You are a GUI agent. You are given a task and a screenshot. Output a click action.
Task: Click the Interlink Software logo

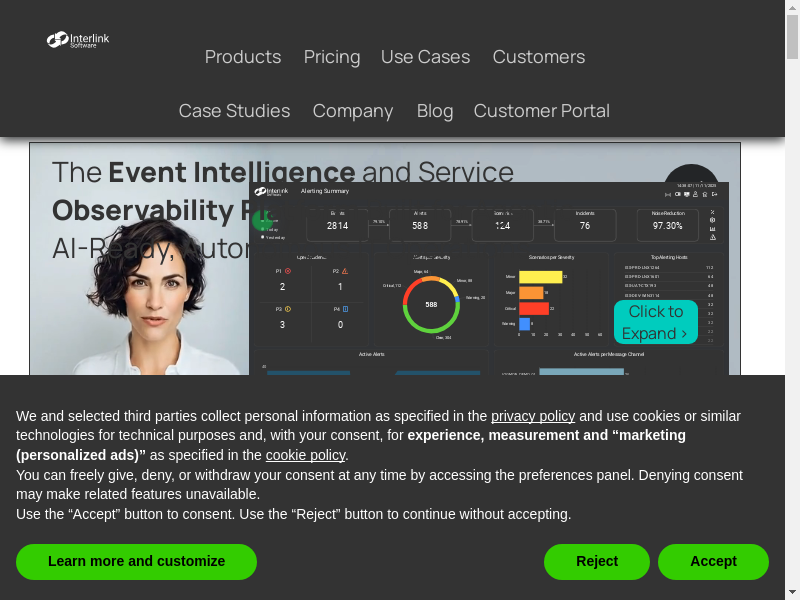point(78,40)
